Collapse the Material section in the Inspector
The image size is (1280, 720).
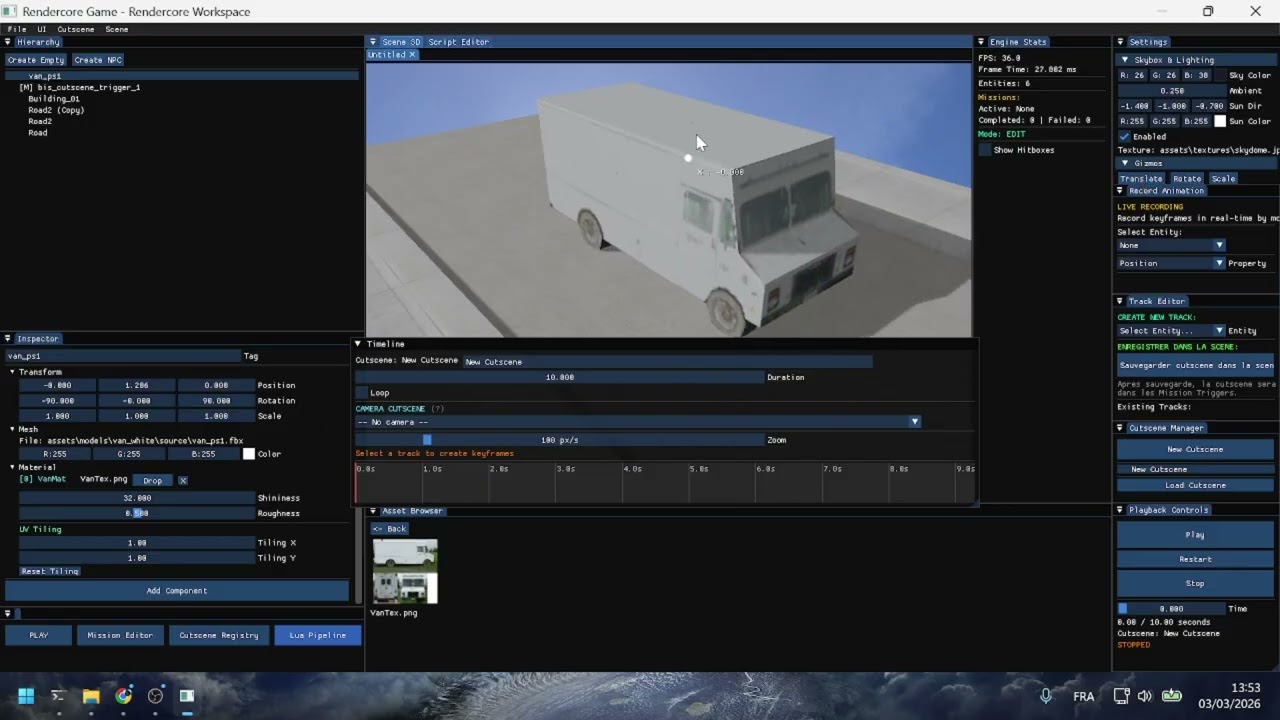tap(13, 467)
